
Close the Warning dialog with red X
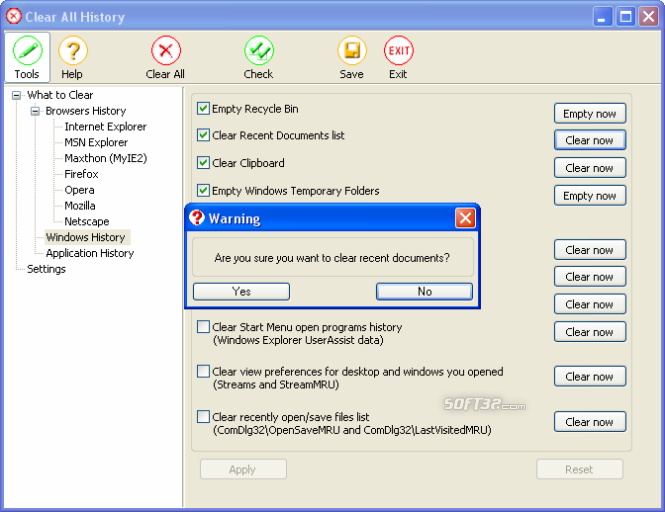click(x=465, y=218)
